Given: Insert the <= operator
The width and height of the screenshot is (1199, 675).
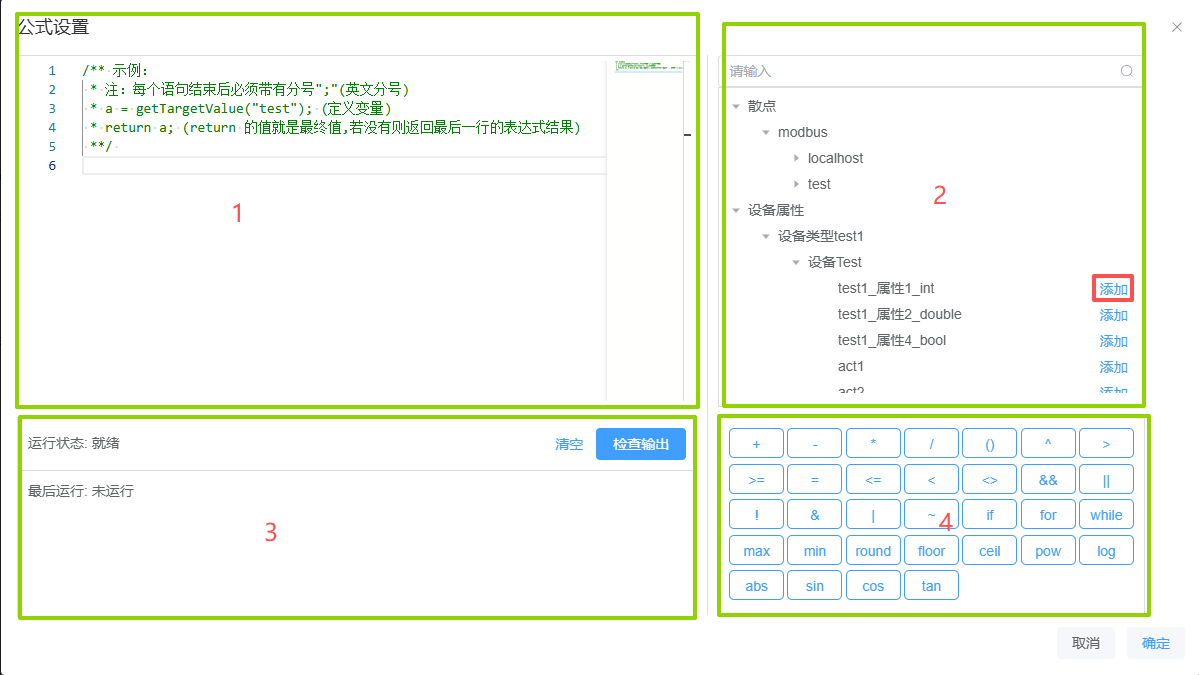Looking at the screenshot, I should 872,479.
